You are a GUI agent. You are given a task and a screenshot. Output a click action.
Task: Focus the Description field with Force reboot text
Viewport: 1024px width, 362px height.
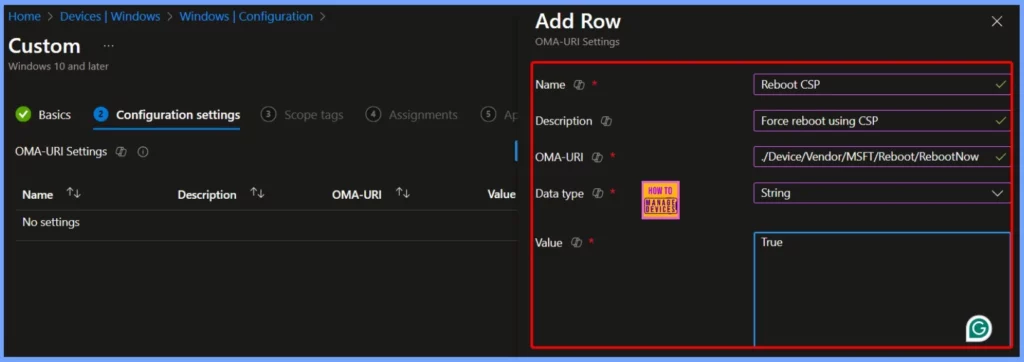tap(882, 121)
